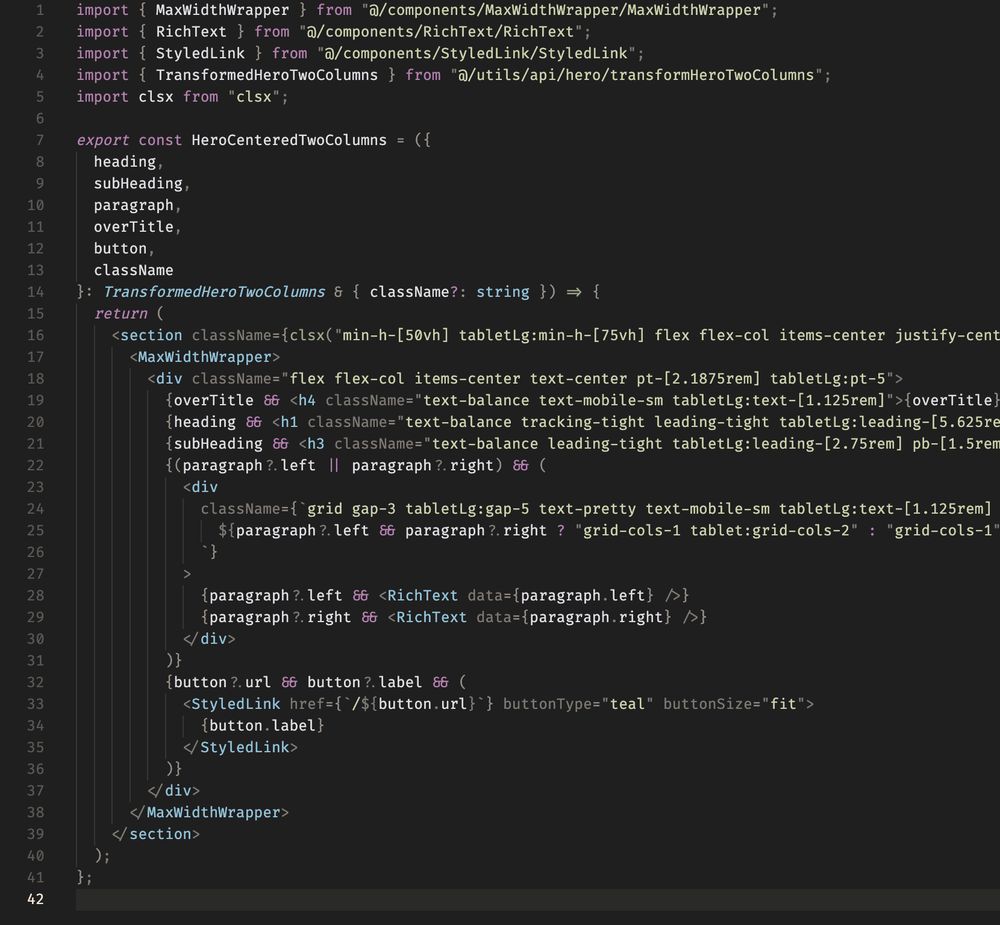Click the "export" keyword
This screenshot has width=1000, height=925.
click(x=103, y=140)
